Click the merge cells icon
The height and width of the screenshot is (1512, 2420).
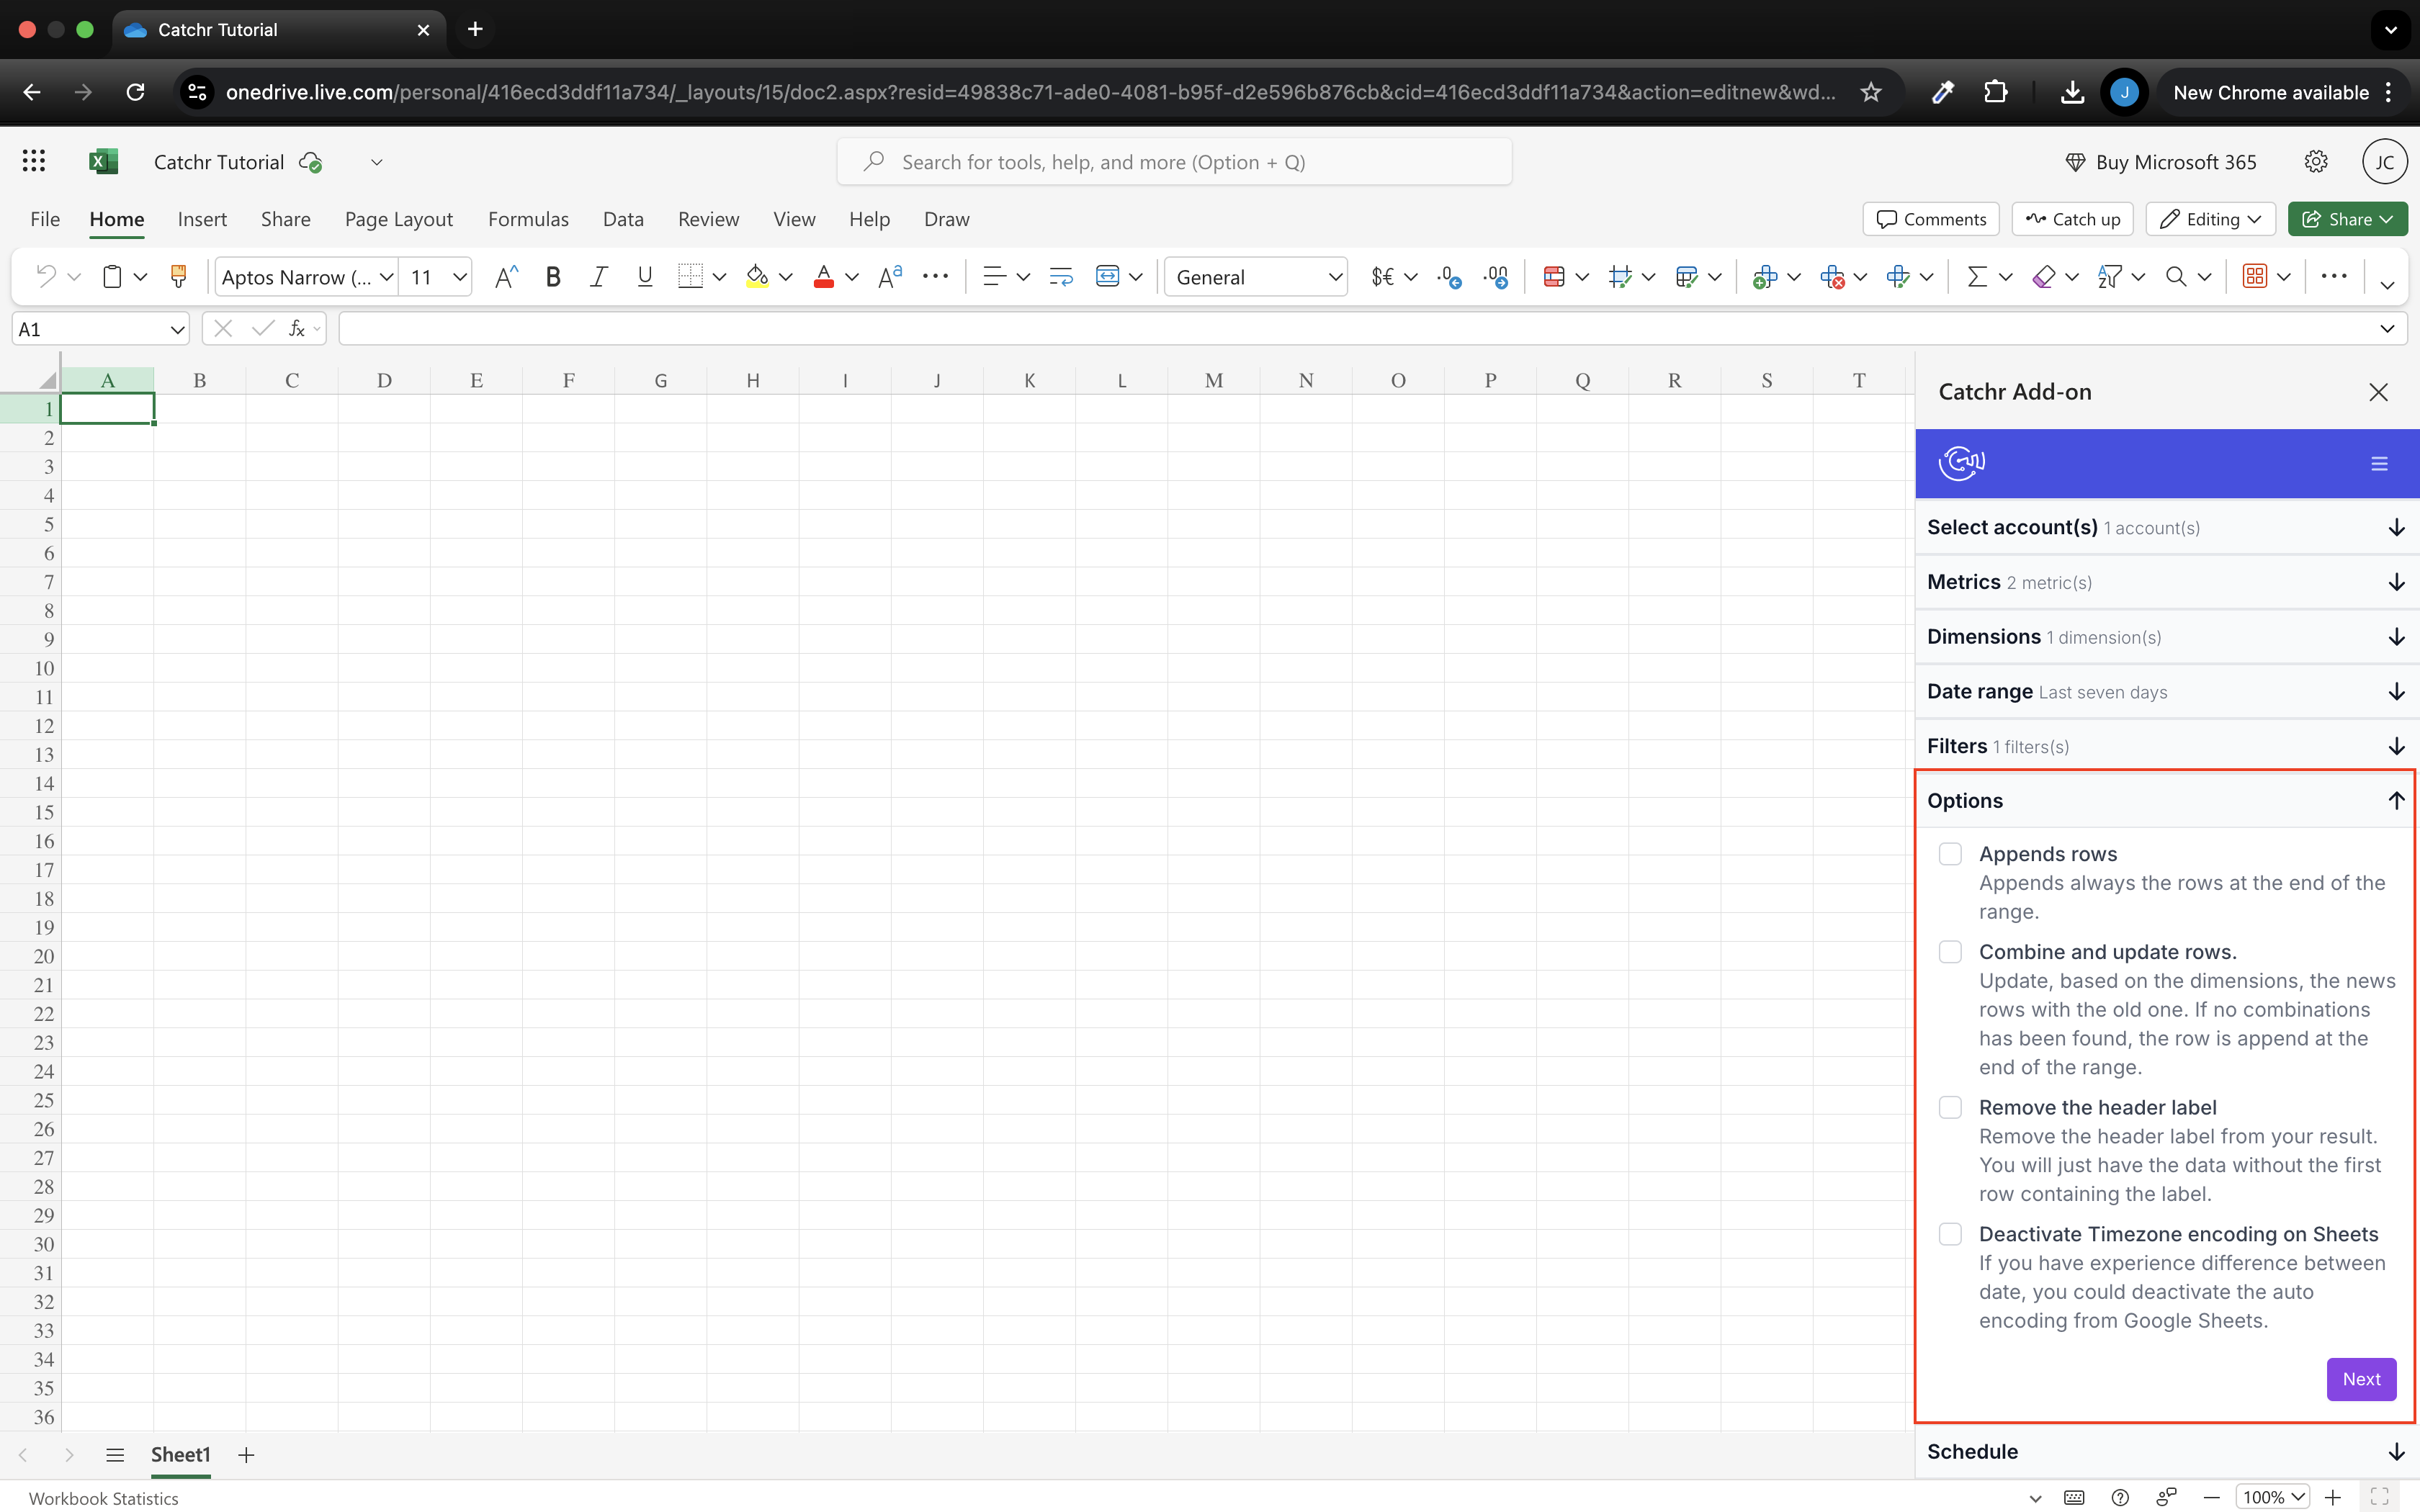(x=1107, y=277)
